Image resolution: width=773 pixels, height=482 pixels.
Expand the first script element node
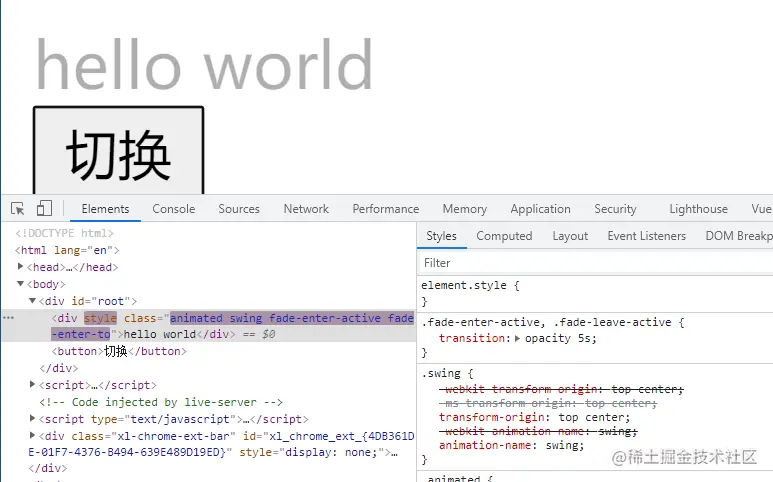pyautogui.click(x=33, y=384)
